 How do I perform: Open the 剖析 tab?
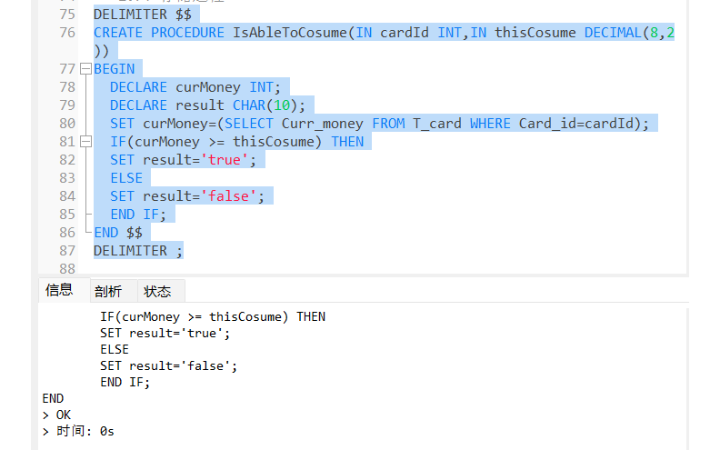(108, 291)
